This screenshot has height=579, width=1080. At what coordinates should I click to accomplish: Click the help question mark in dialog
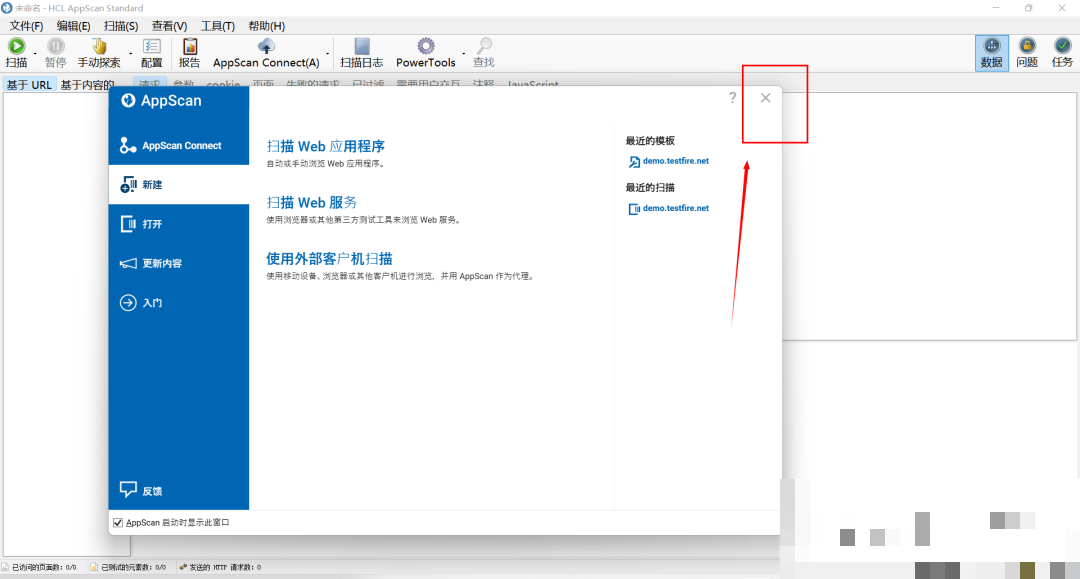[732, 98]
